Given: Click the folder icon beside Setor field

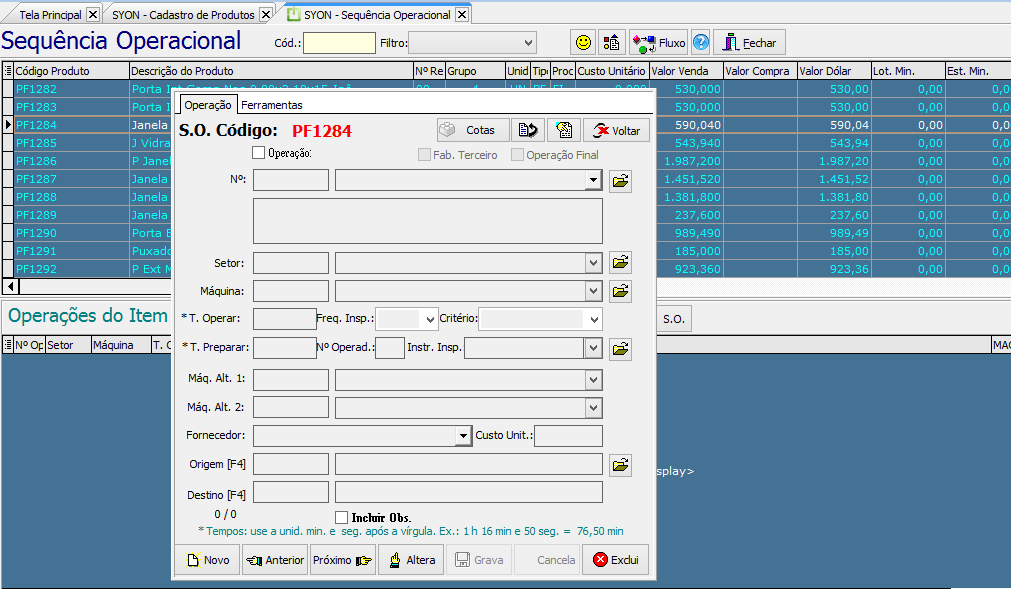Looking at the screenshot, I should 620,262.
